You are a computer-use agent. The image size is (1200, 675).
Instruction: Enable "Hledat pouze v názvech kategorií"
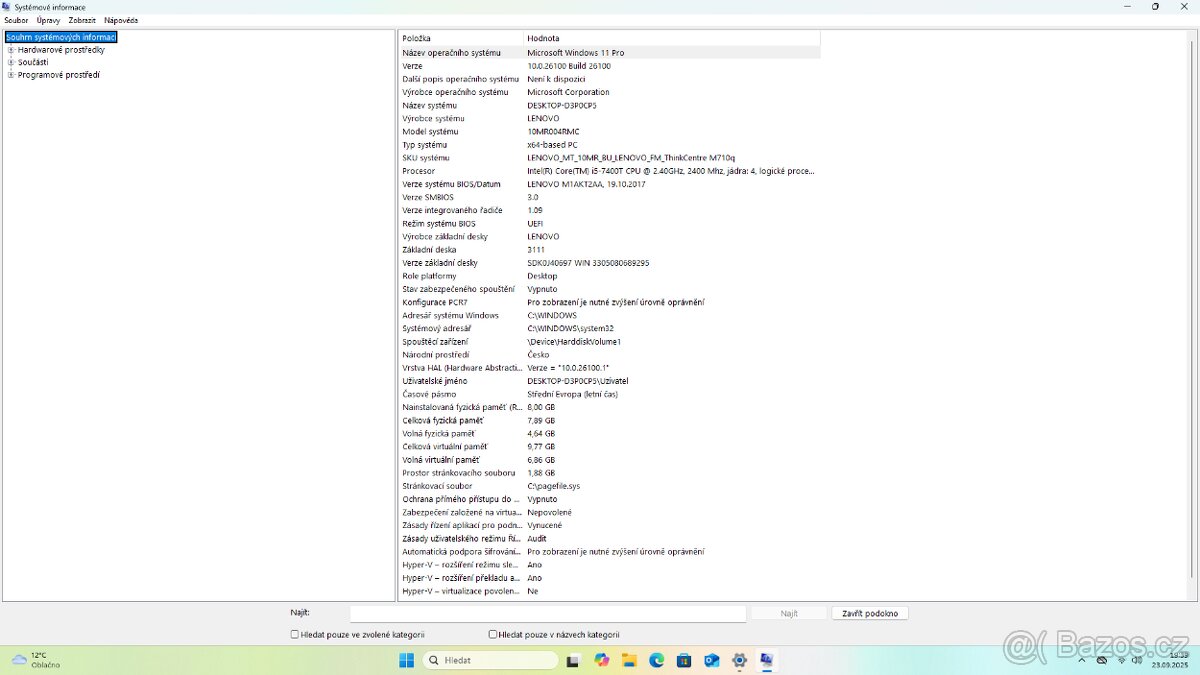(x=492, y=634)
